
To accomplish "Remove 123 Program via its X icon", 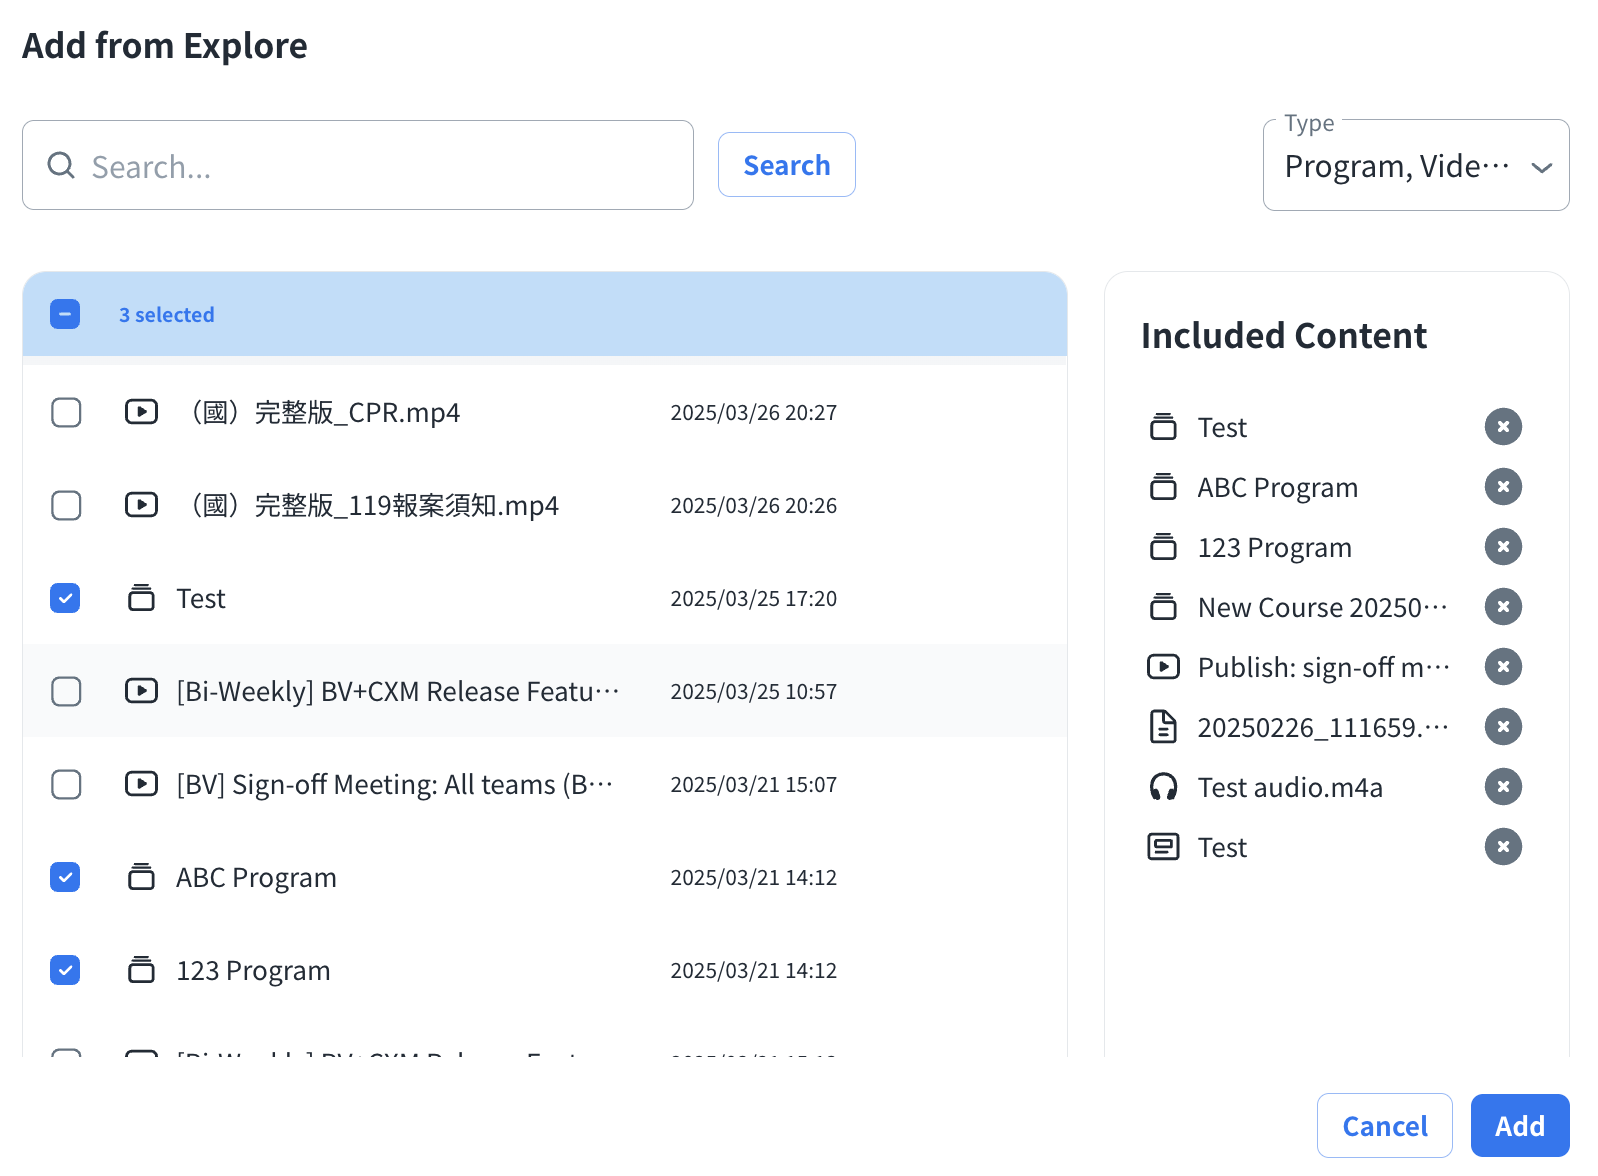I will pyautogui.click(x=1502, y=547).
